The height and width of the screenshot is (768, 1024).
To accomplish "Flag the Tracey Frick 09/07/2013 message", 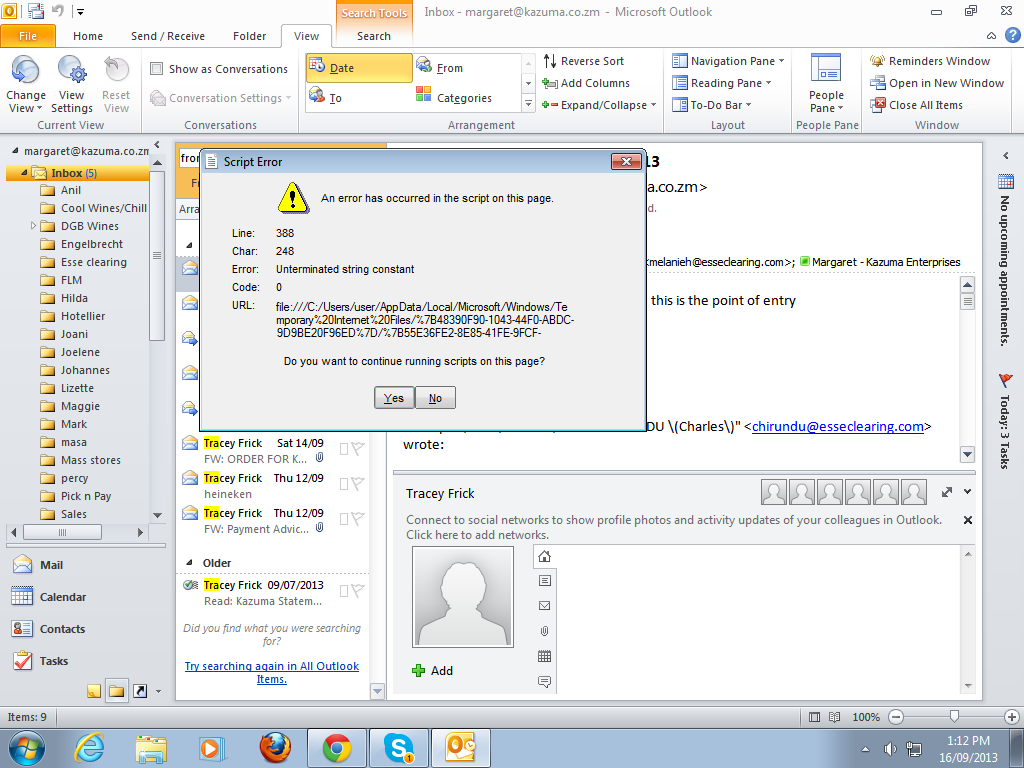I will (x=357, y=590).
